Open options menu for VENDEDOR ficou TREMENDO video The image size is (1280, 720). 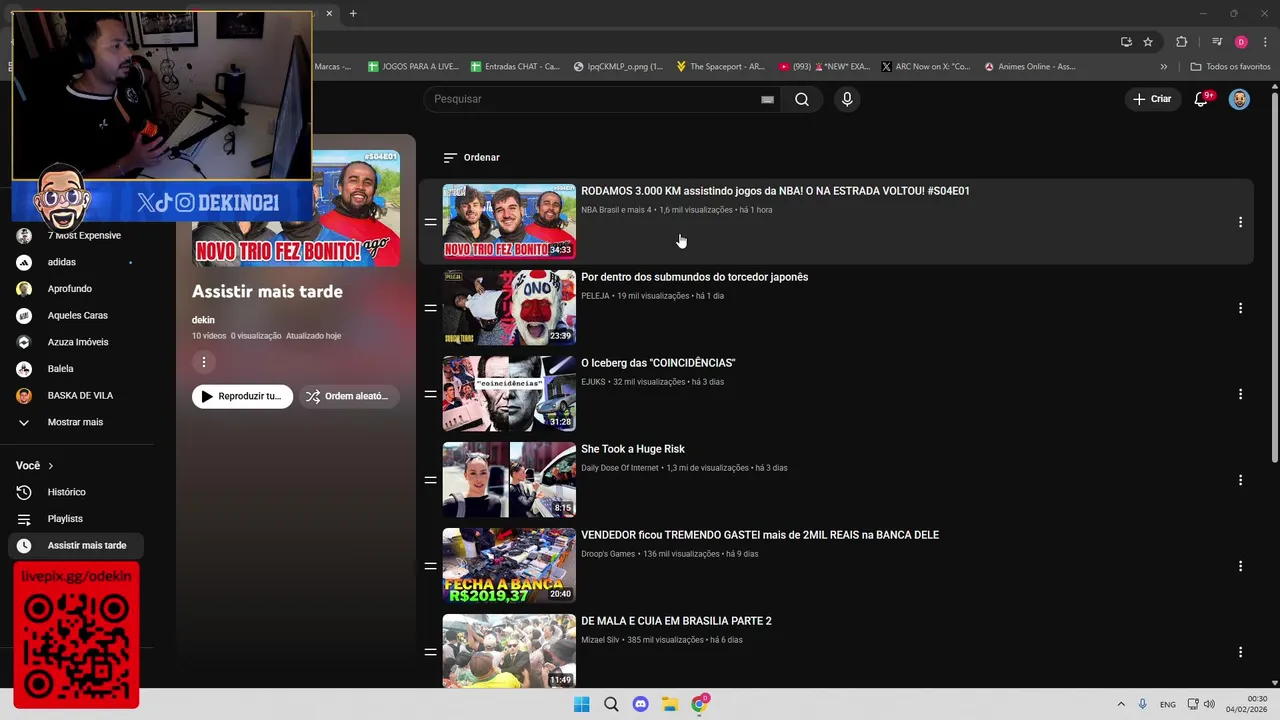[1240, 566]
